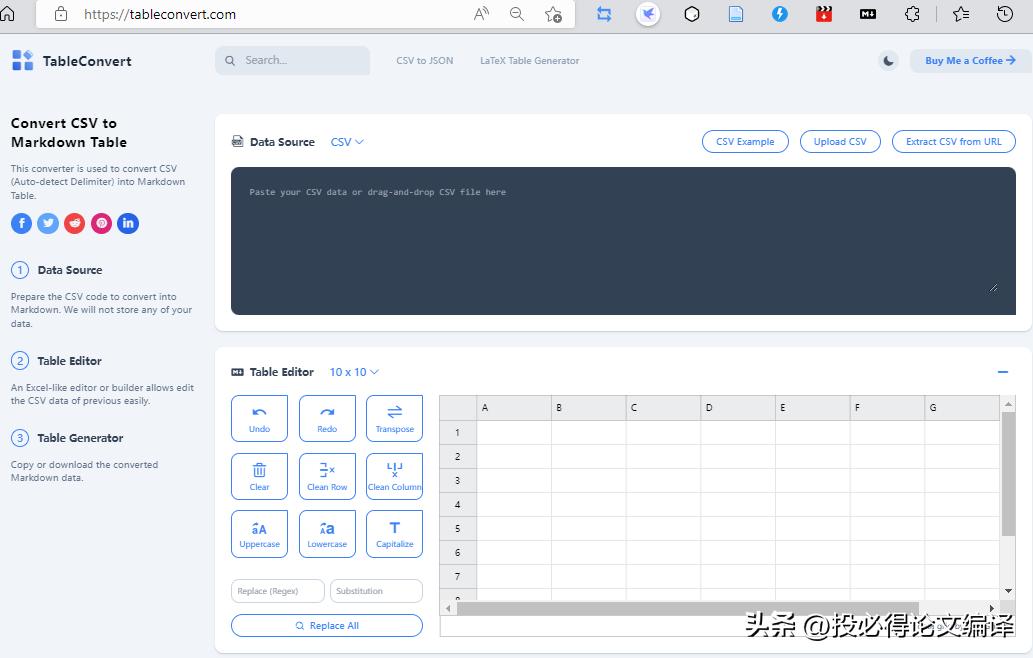Screen dimensions: 1033x658
Task: Click the zoom out magnifier in address bar
Action: click(x=517, y=14)
